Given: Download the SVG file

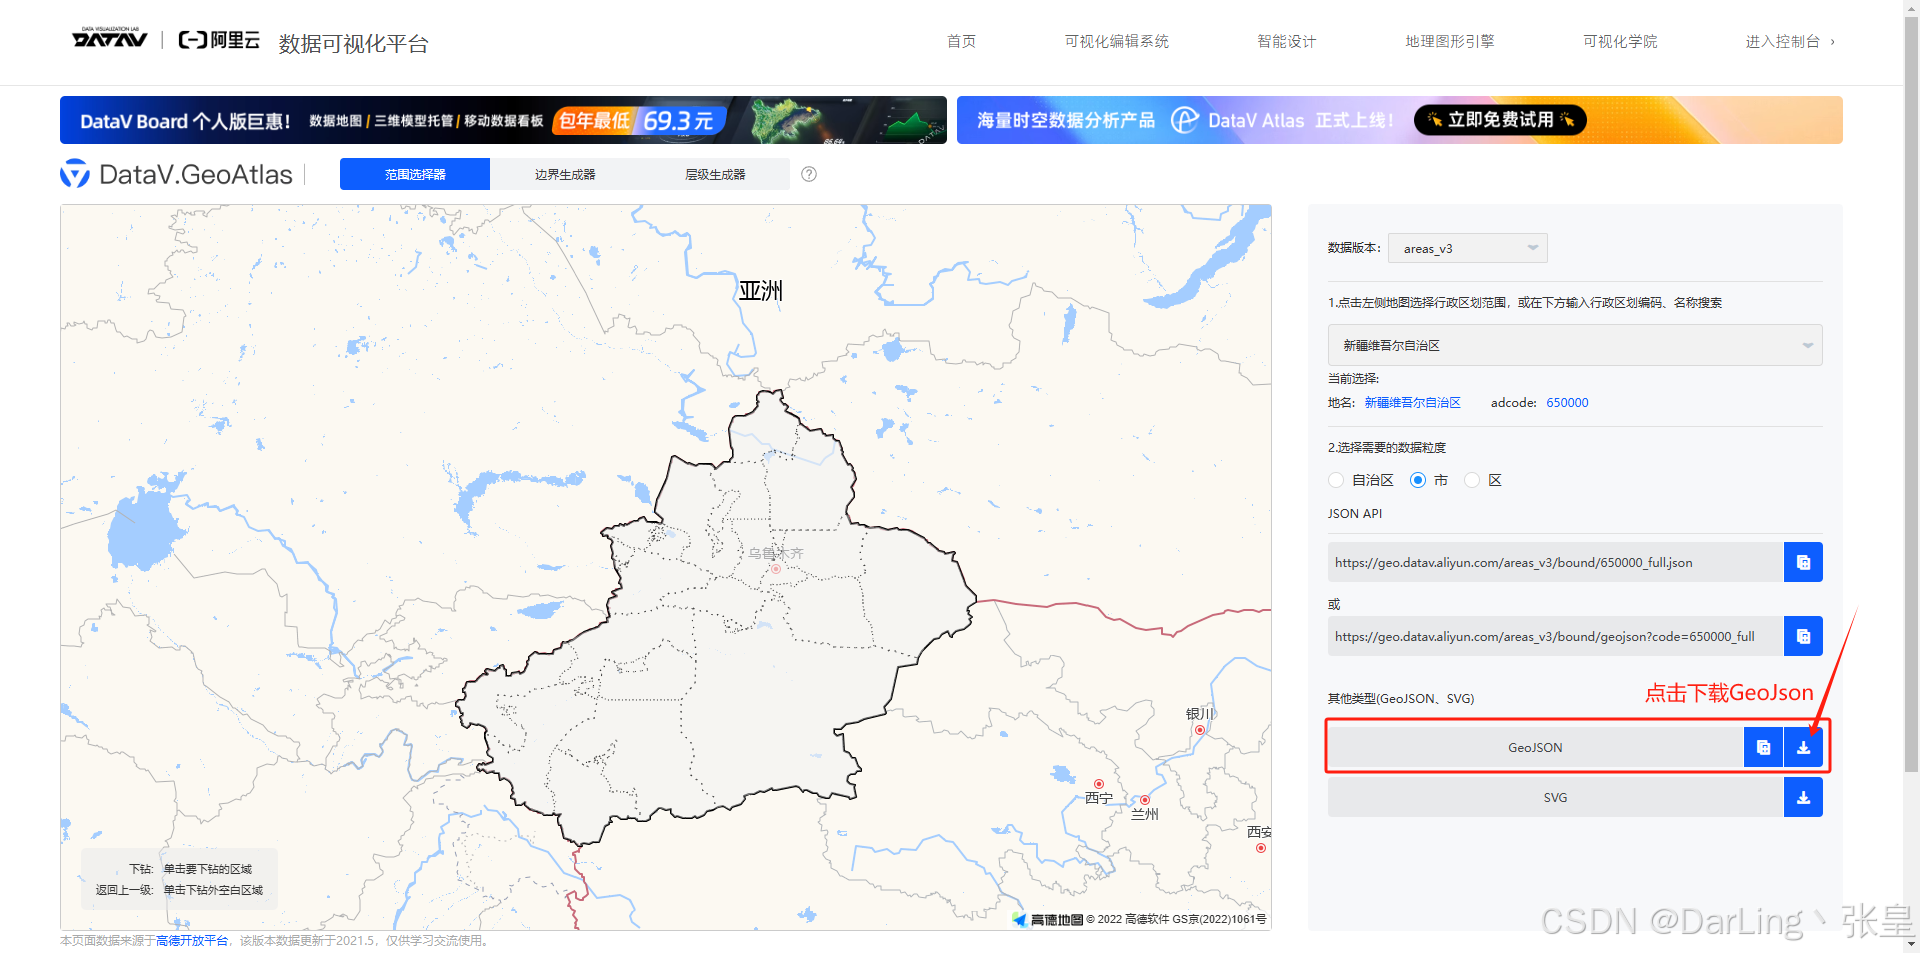Looking at the screenshot, I should pos(1803,797).
